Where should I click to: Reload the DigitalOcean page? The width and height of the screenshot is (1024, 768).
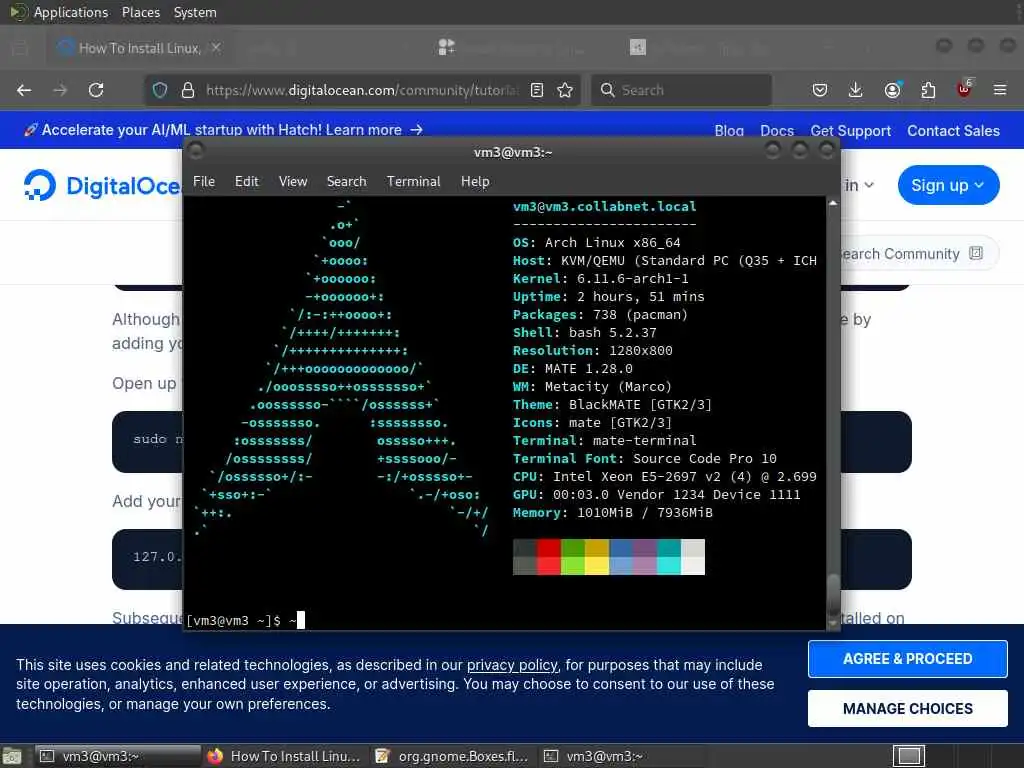click(x=96, y=90)
